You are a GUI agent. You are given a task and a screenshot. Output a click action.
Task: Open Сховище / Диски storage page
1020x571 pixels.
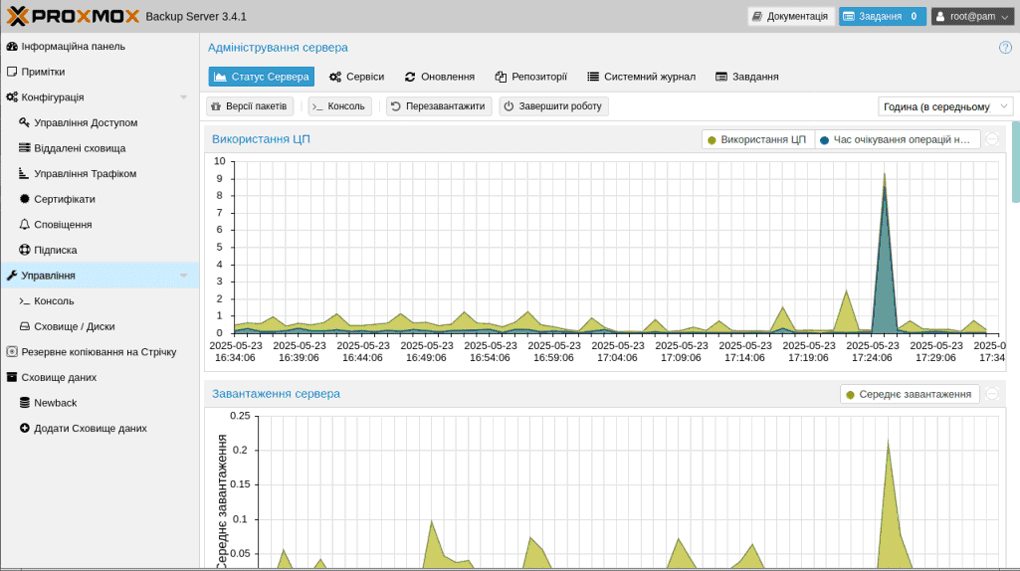click(x=74, y=326)
